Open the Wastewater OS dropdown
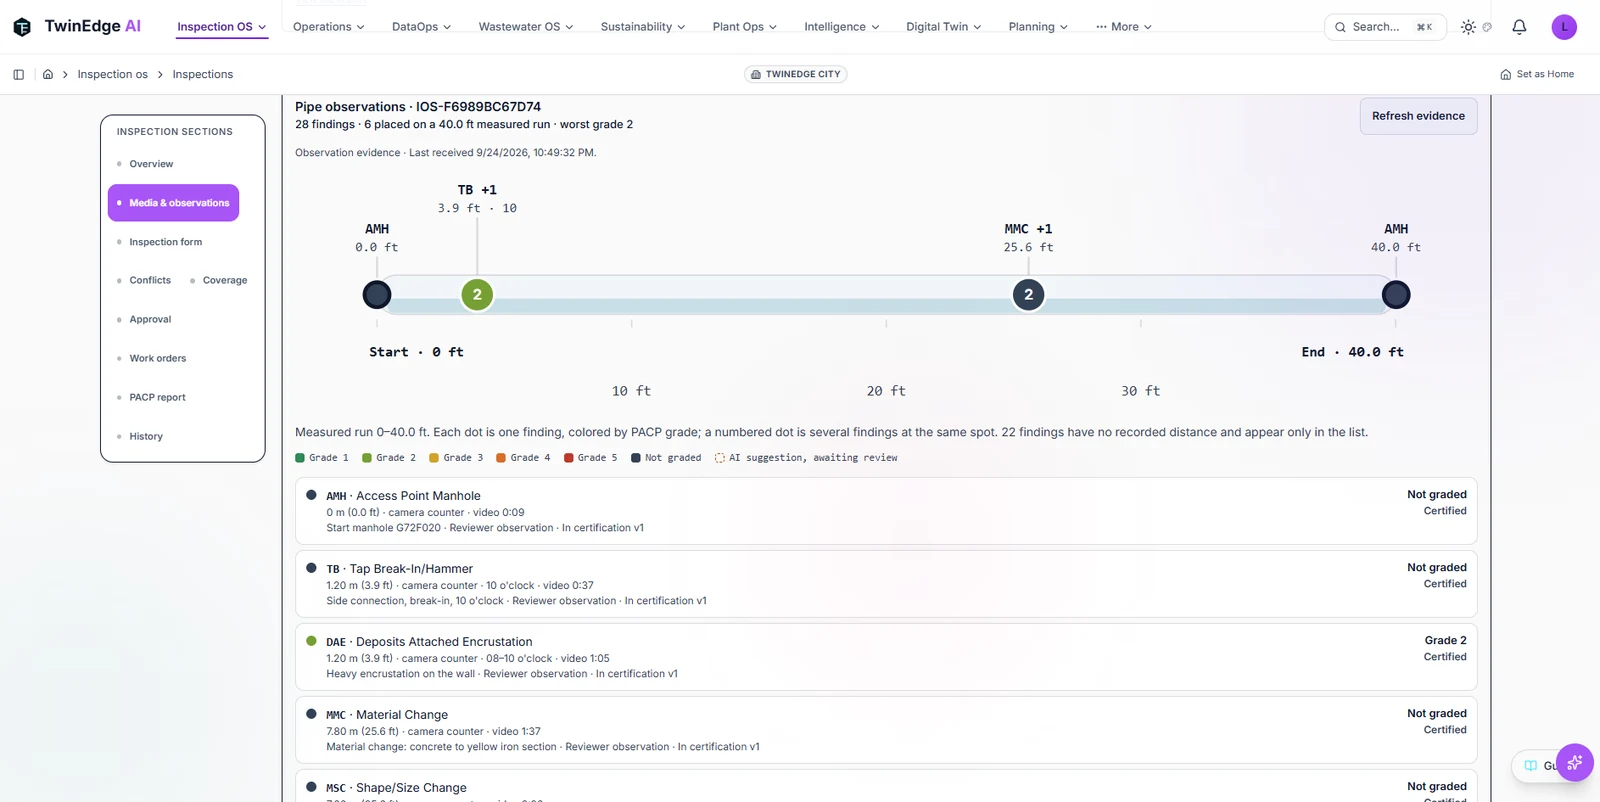The height and width of the screenshot is (802, 1600). point(526,27)
